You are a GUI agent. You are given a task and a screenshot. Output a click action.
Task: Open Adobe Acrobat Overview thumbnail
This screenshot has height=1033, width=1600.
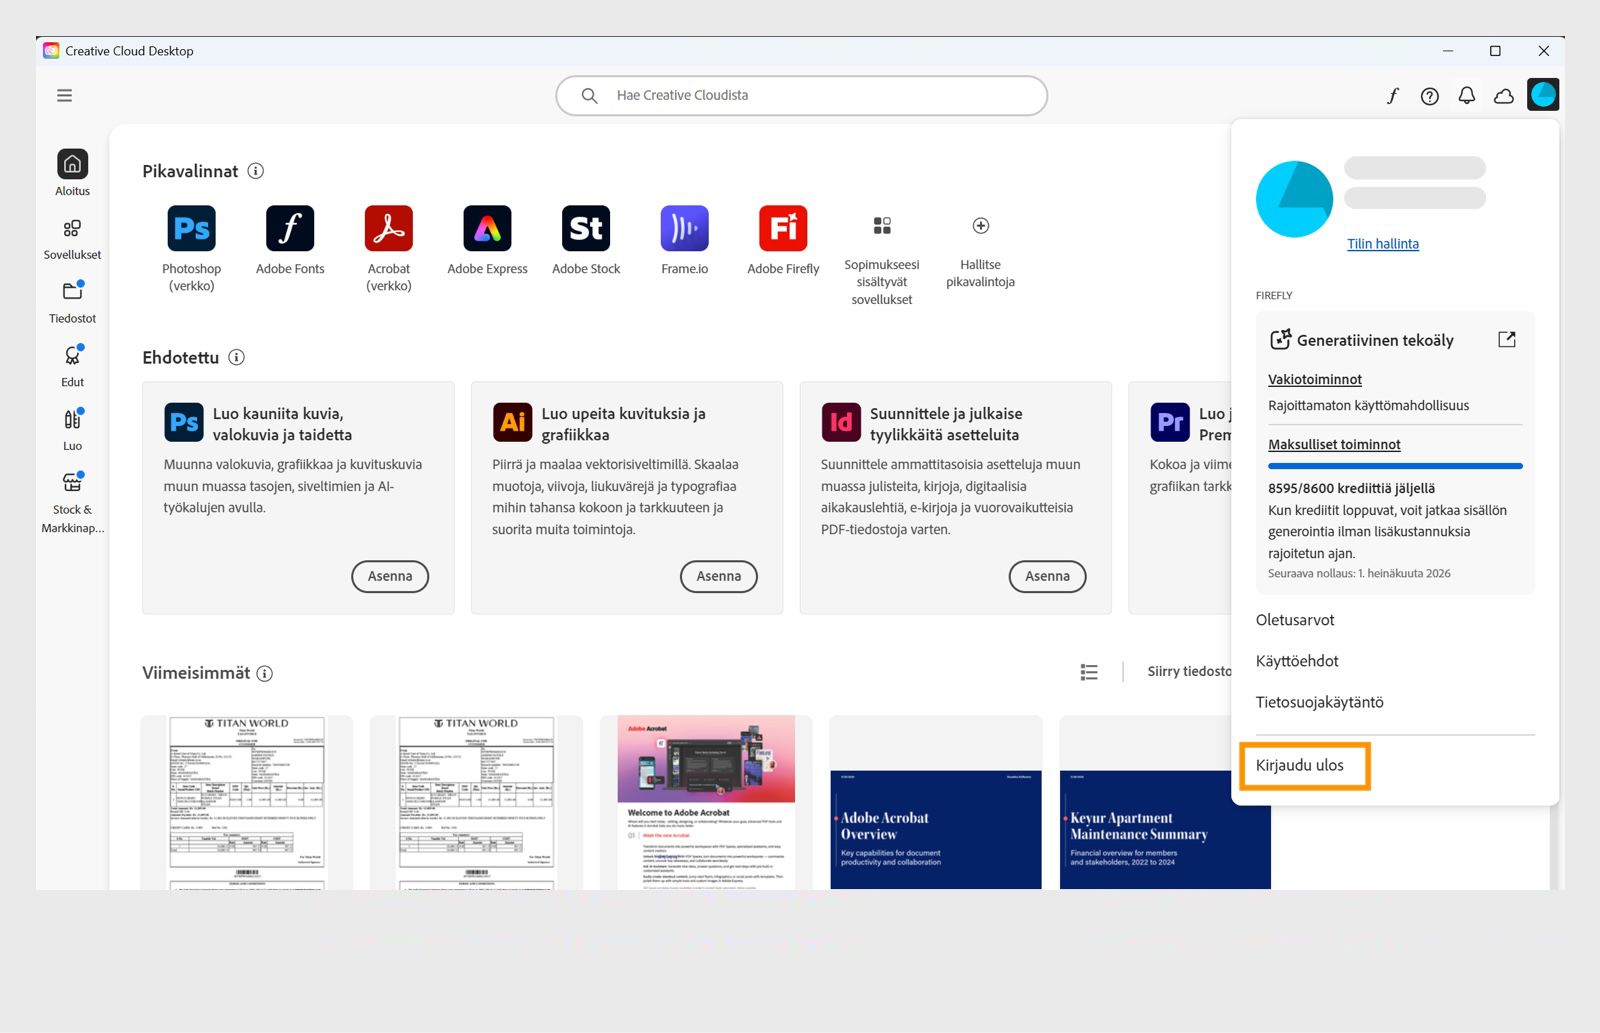click(x=936, y=802)
